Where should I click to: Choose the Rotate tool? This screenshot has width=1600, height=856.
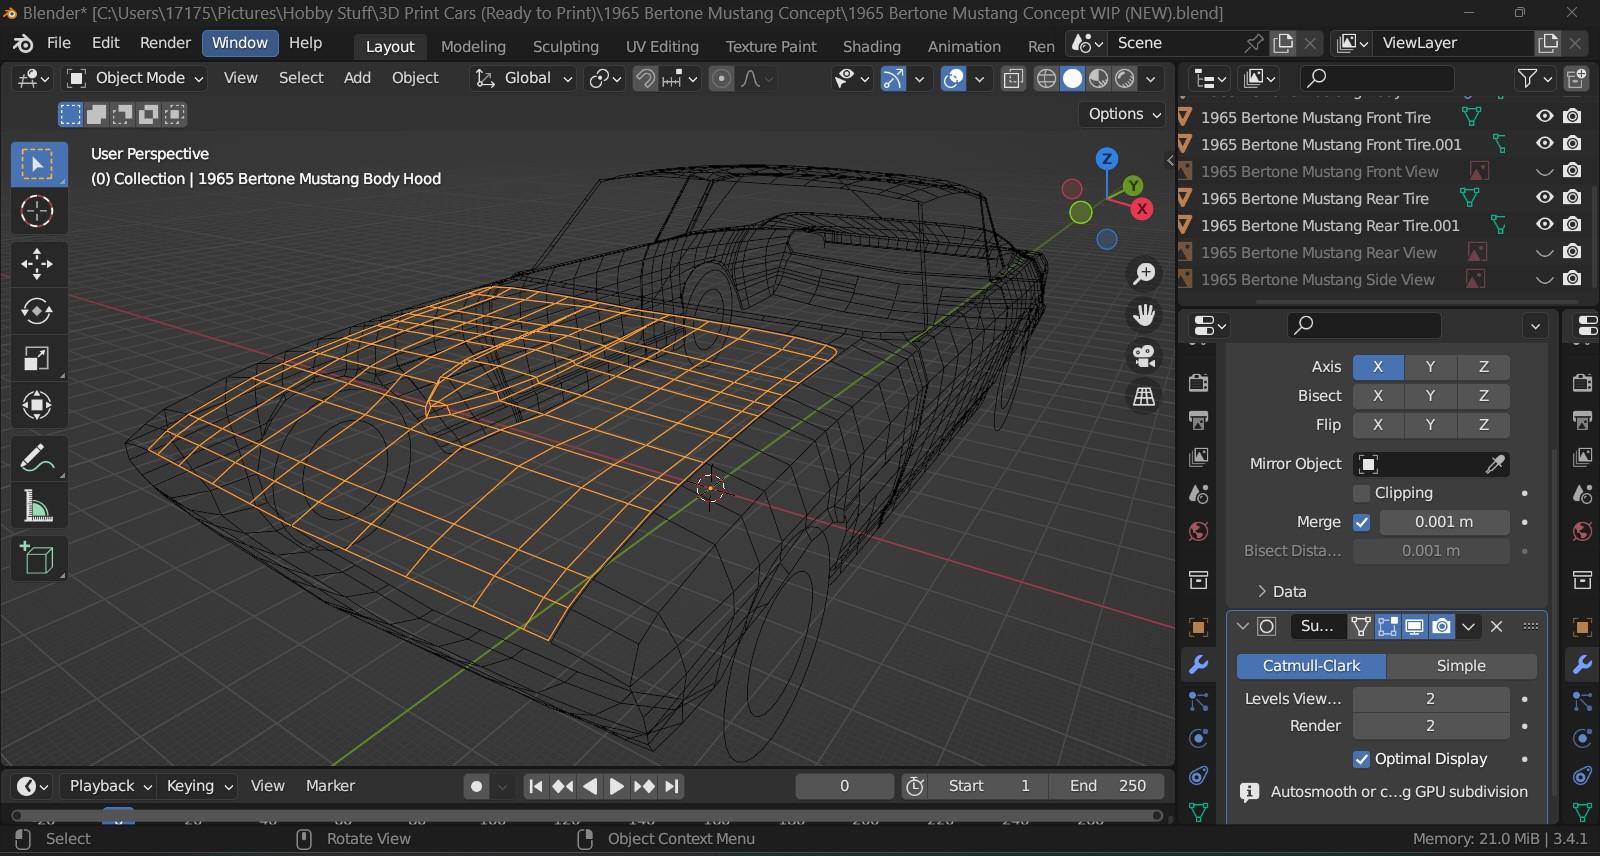tap(38, 311)
